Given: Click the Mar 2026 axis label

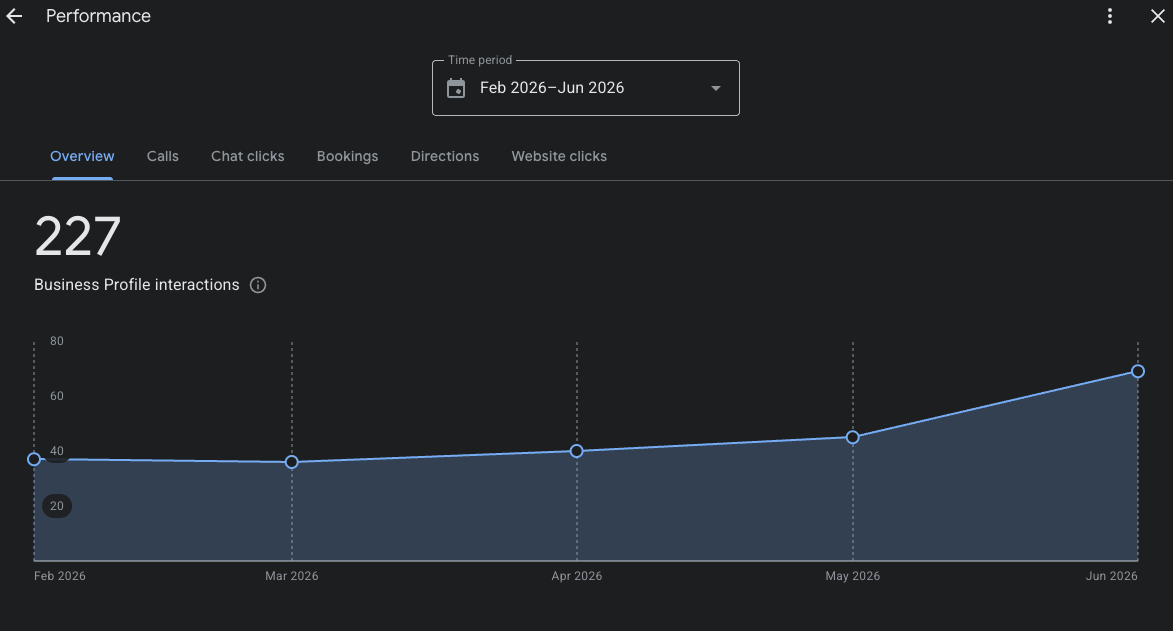Looking at the screenshot, I should 292,576.
